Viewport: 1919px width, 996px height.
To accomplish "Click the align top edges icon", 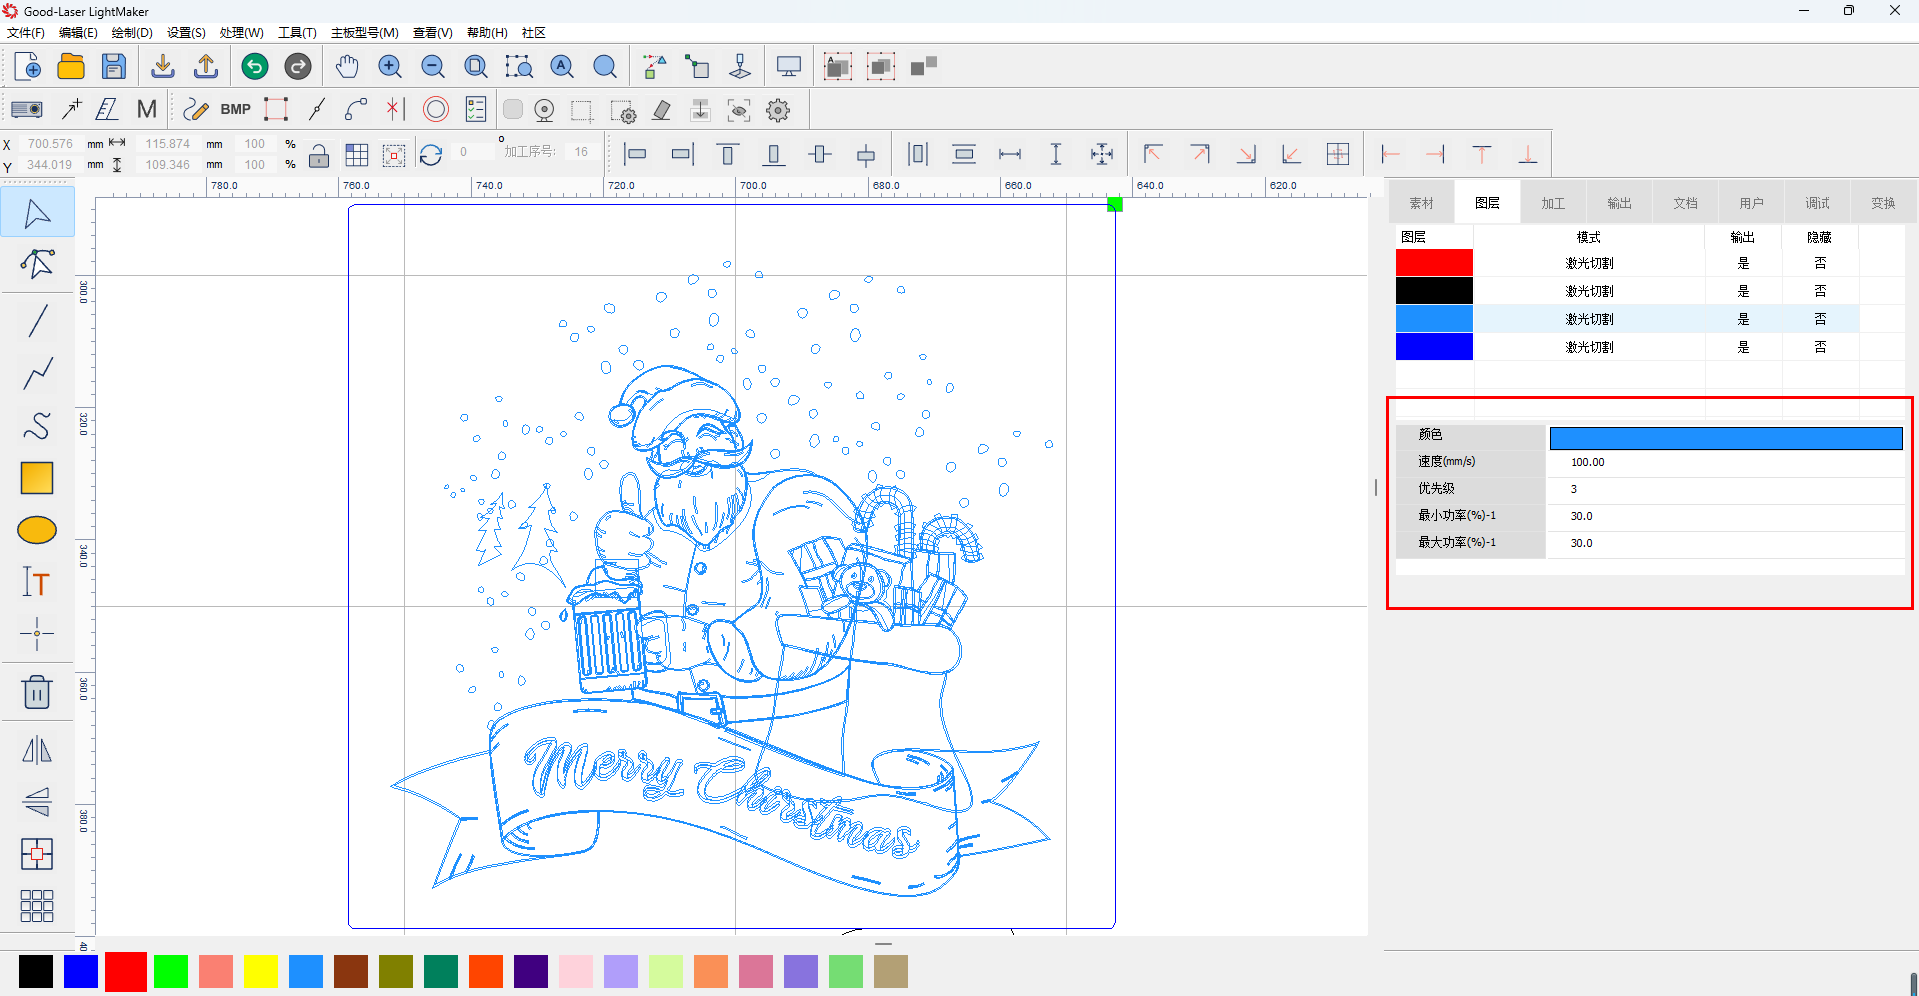I will coord(728,154).
